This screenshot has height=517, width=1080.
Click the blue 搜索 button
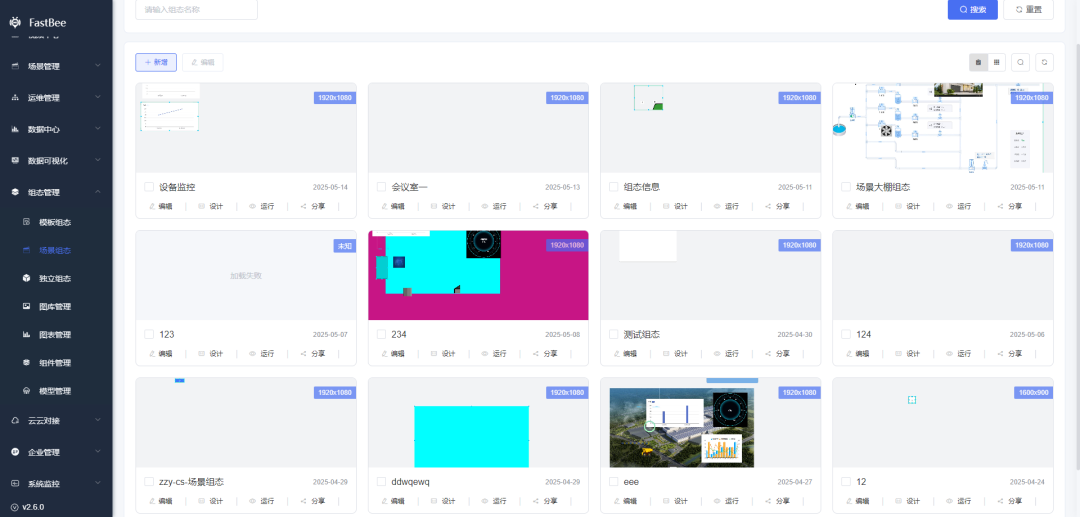972,9
